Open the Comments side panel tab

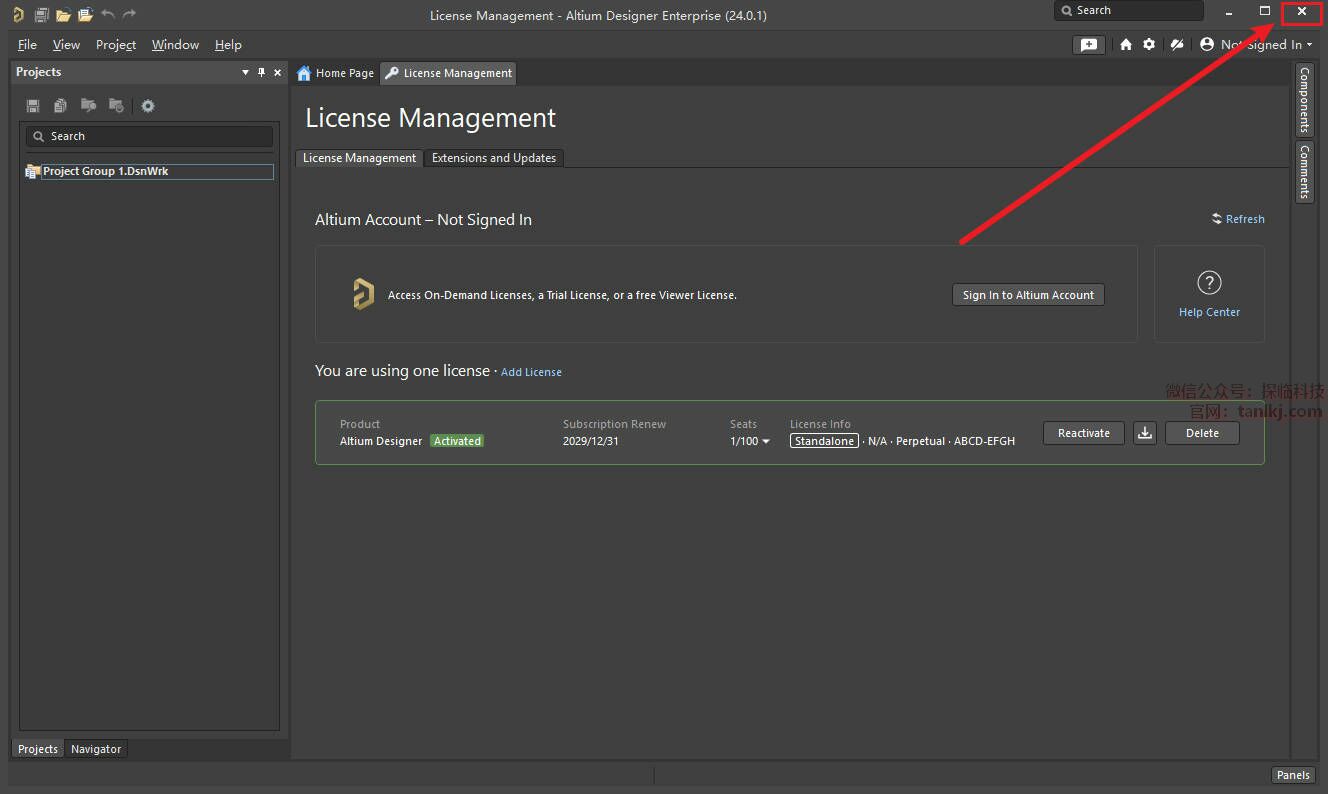click(x=1304, y=171)
